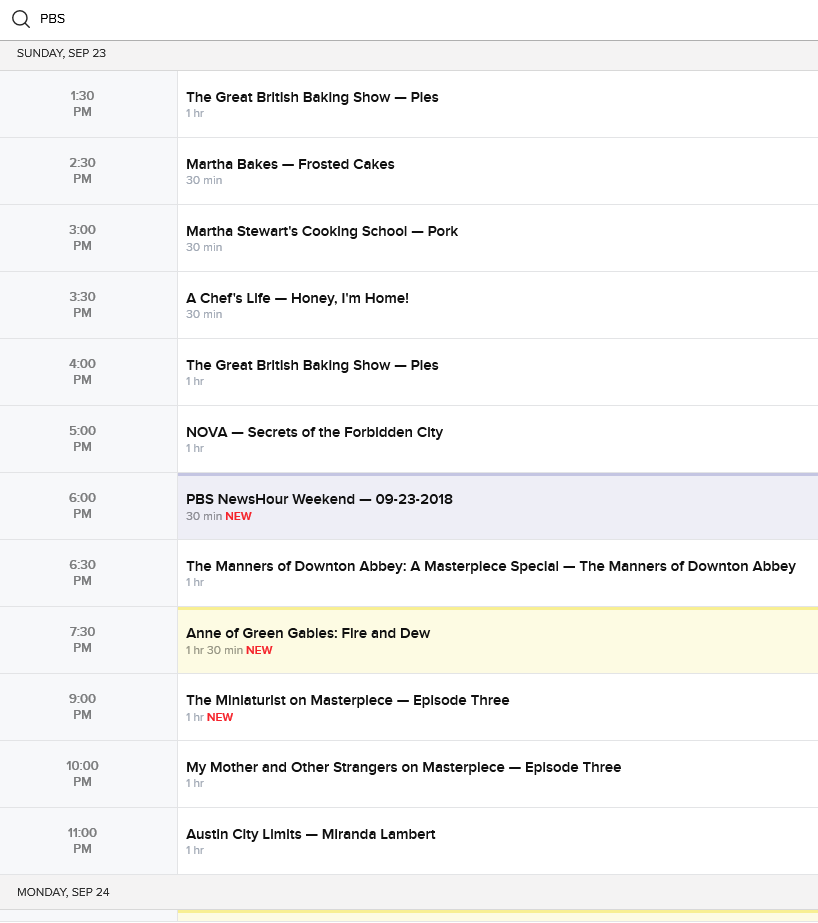Click the 11:00 PM time slot cell

[83, 841]
